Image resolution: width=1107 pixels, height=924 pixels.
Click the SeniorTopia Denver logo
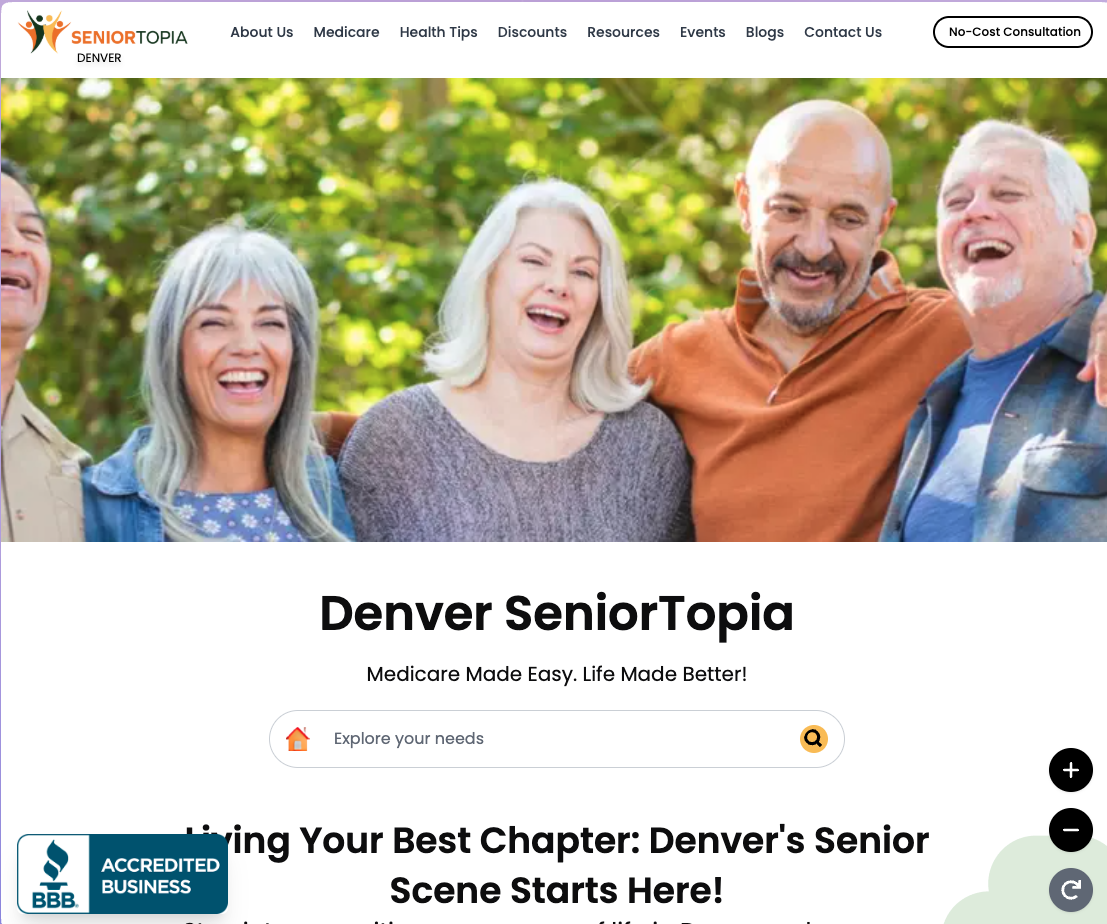103,37
